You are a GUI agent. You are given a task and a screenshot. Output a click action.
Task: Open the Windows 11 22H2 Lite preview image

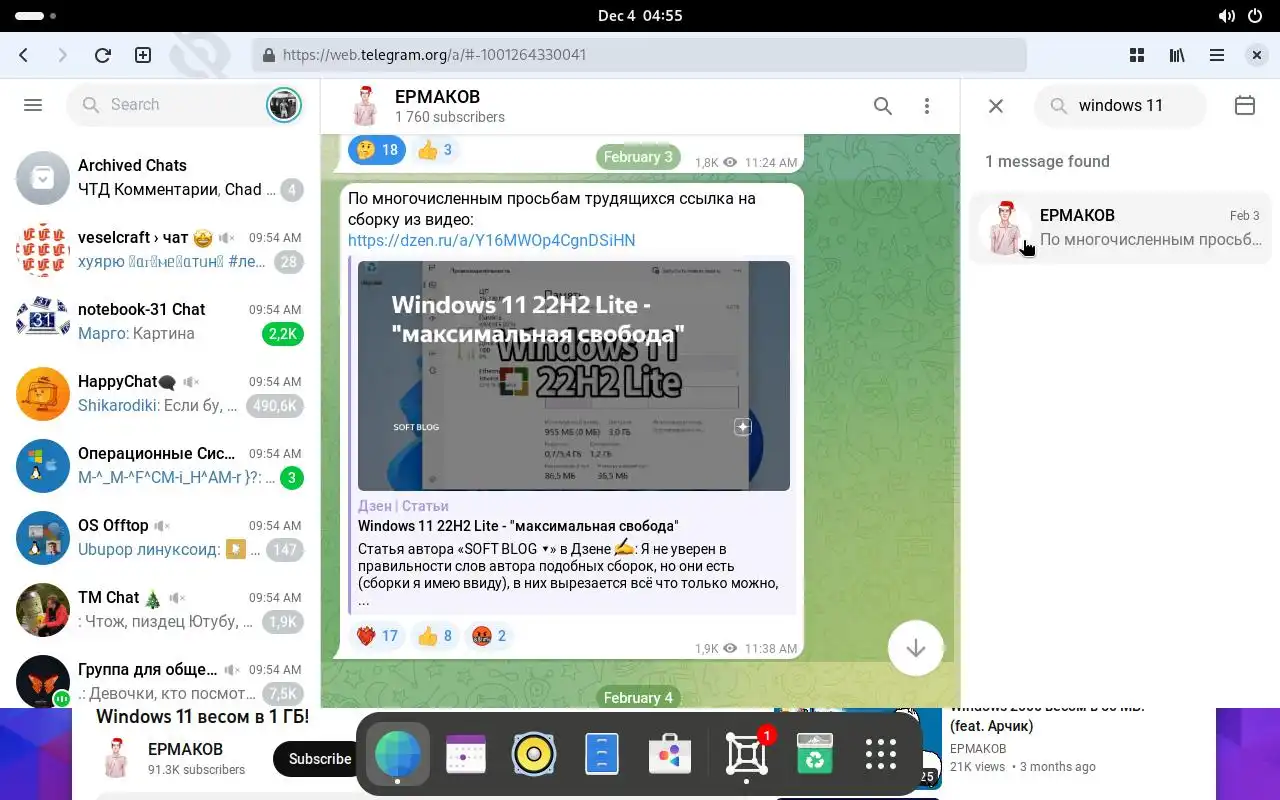574,376
